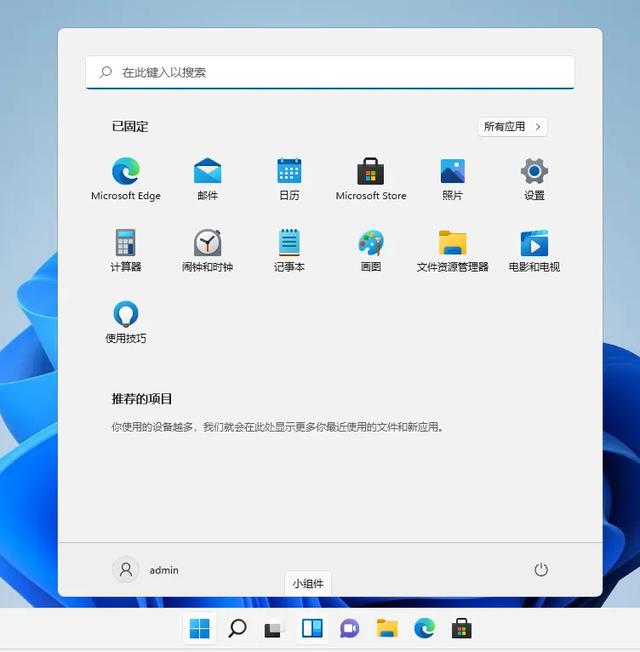Open taskbar search magnifier
Screen dimensions: 640x652
click(x=237, y=628)
